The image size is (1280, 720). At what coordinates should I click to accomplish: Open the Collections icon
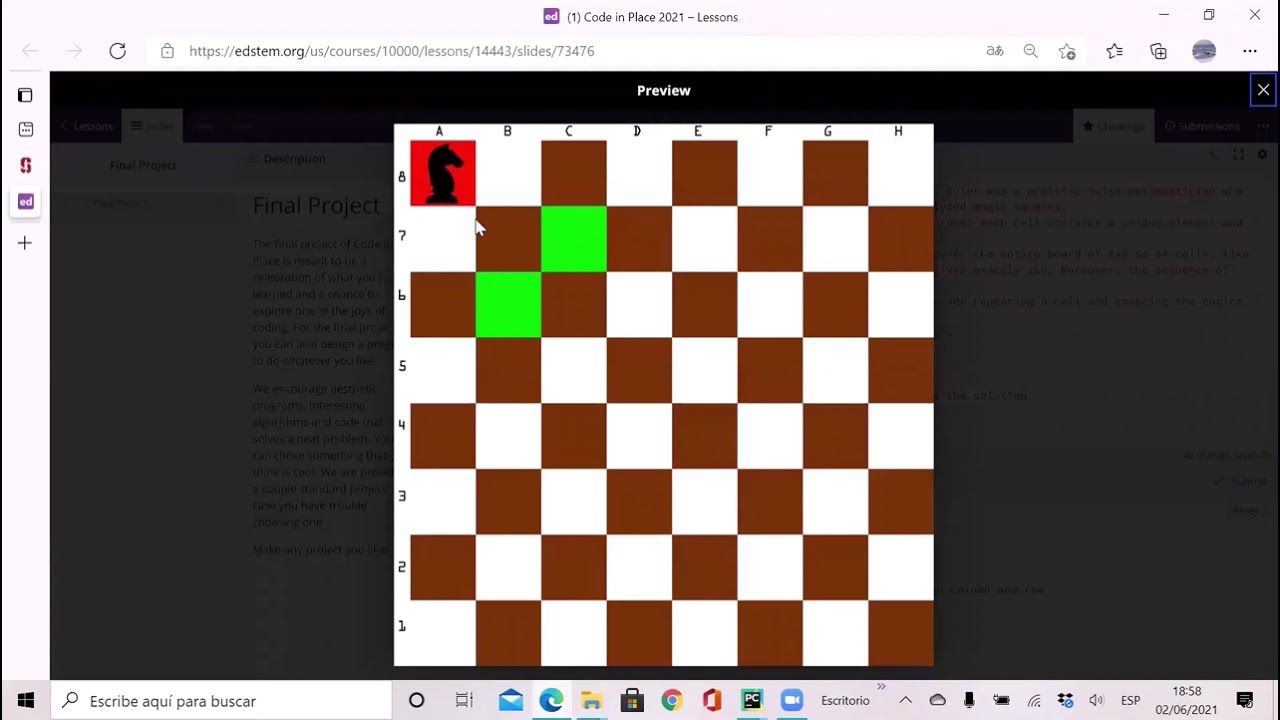coord(1158,51)
